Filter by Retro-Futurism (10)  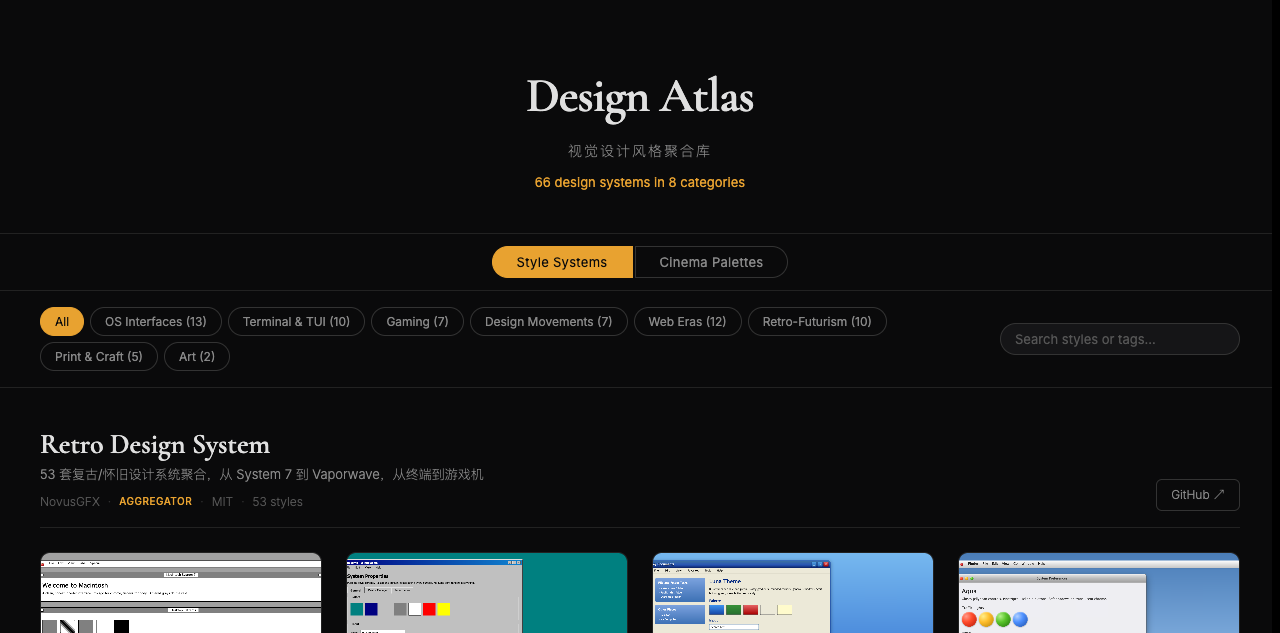point(817,321)
